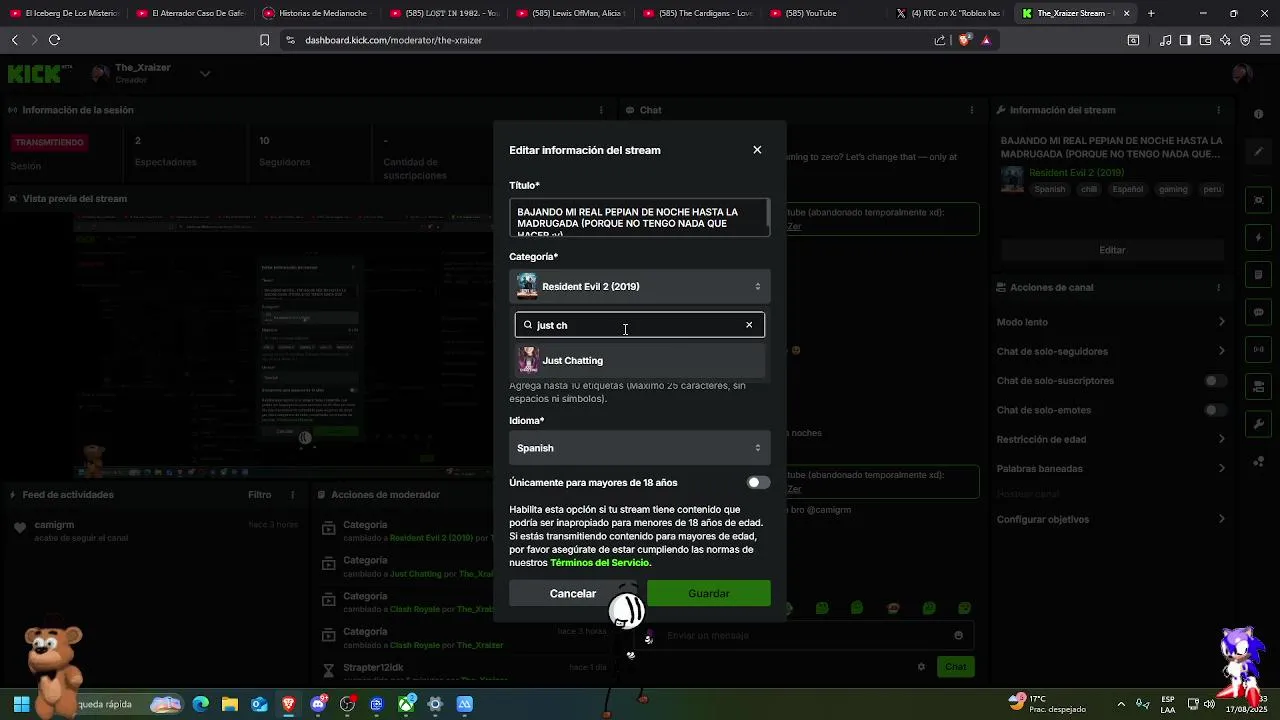Viewport: 1280px width, 720px height.
Task: Open the Windows Start menu
Action: pyautogui.click(x=21, y=704)
